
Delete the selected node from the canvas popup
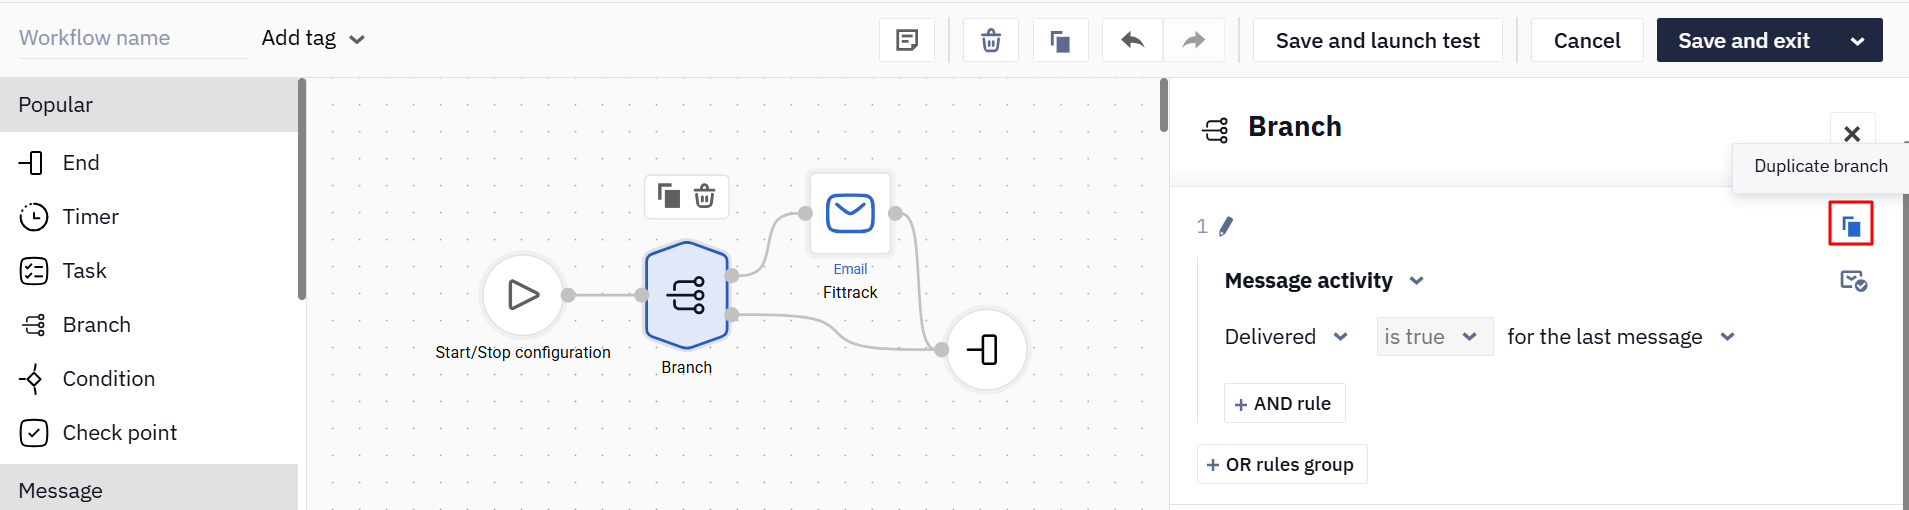(x=705, y=196)
